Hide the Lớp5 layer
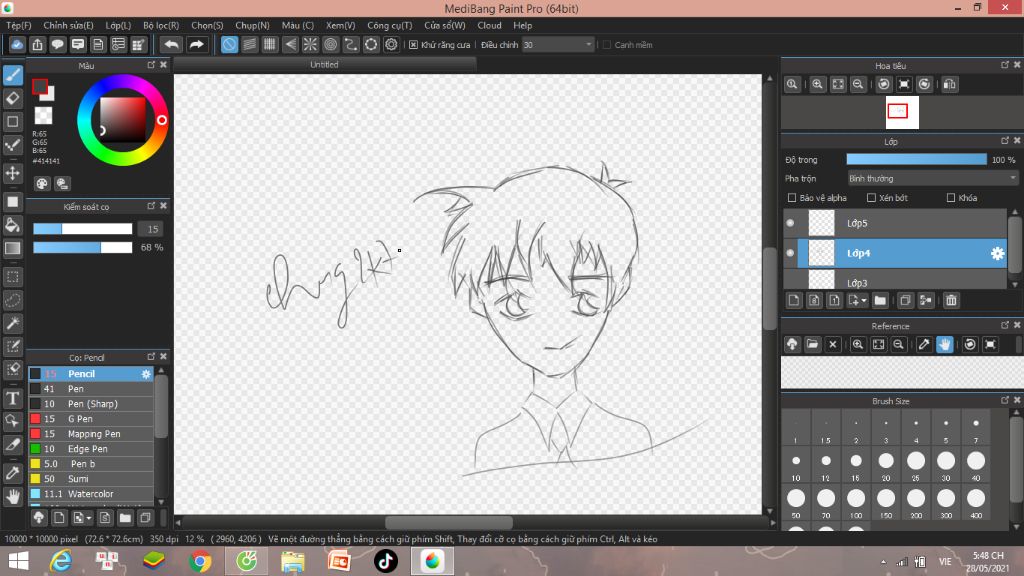This screenshot has height=576, width=1024. [x=790, y=223]
